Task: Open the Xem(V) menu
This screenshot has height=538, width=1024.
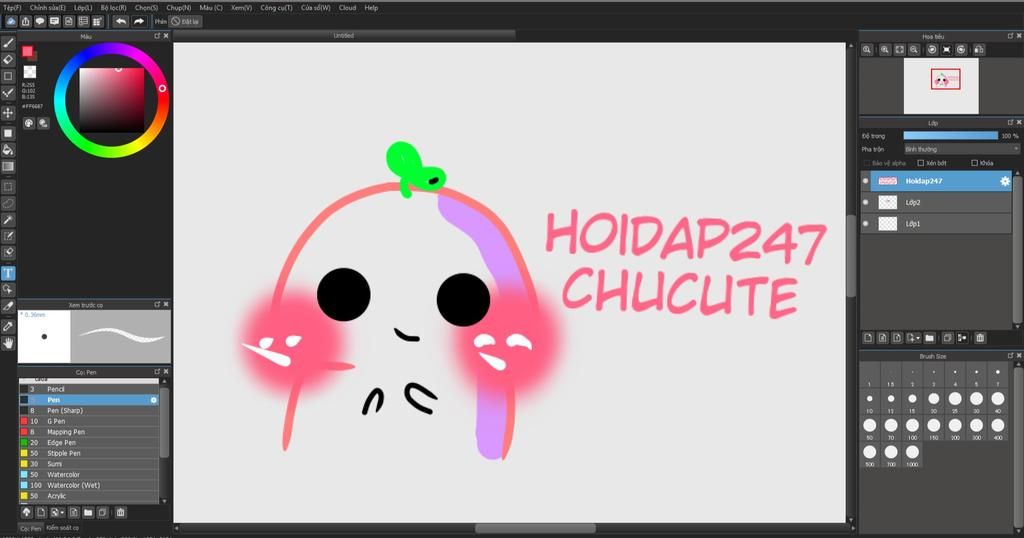Action: 242,8
